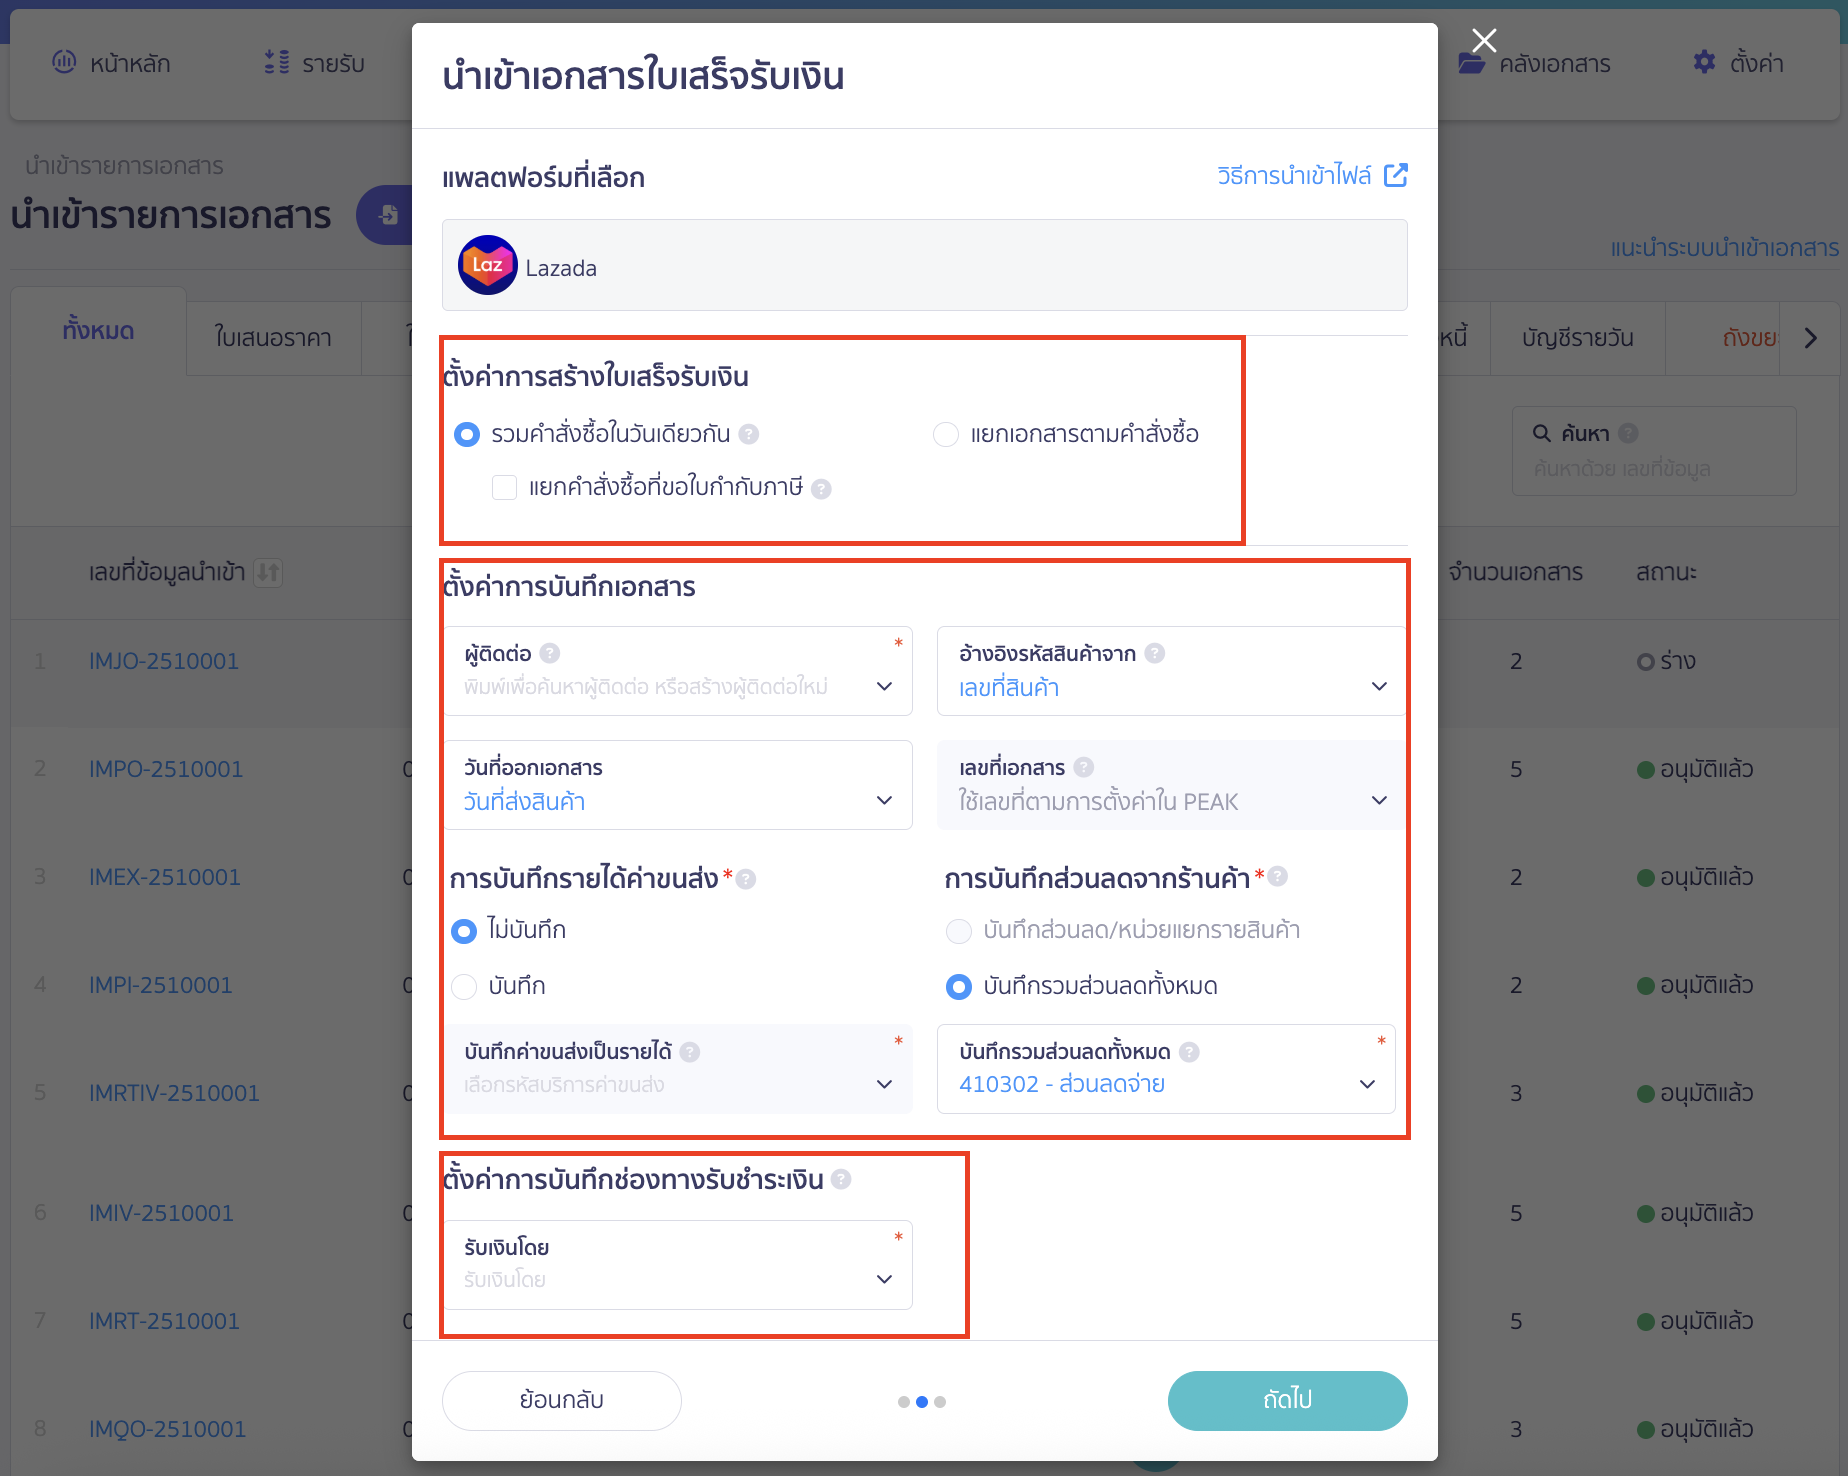Enable แยกคำสั่งซื้อที่ขอใบกำกับภาษี checkbox
The image size is (1848, 1476).
[504, 487]
